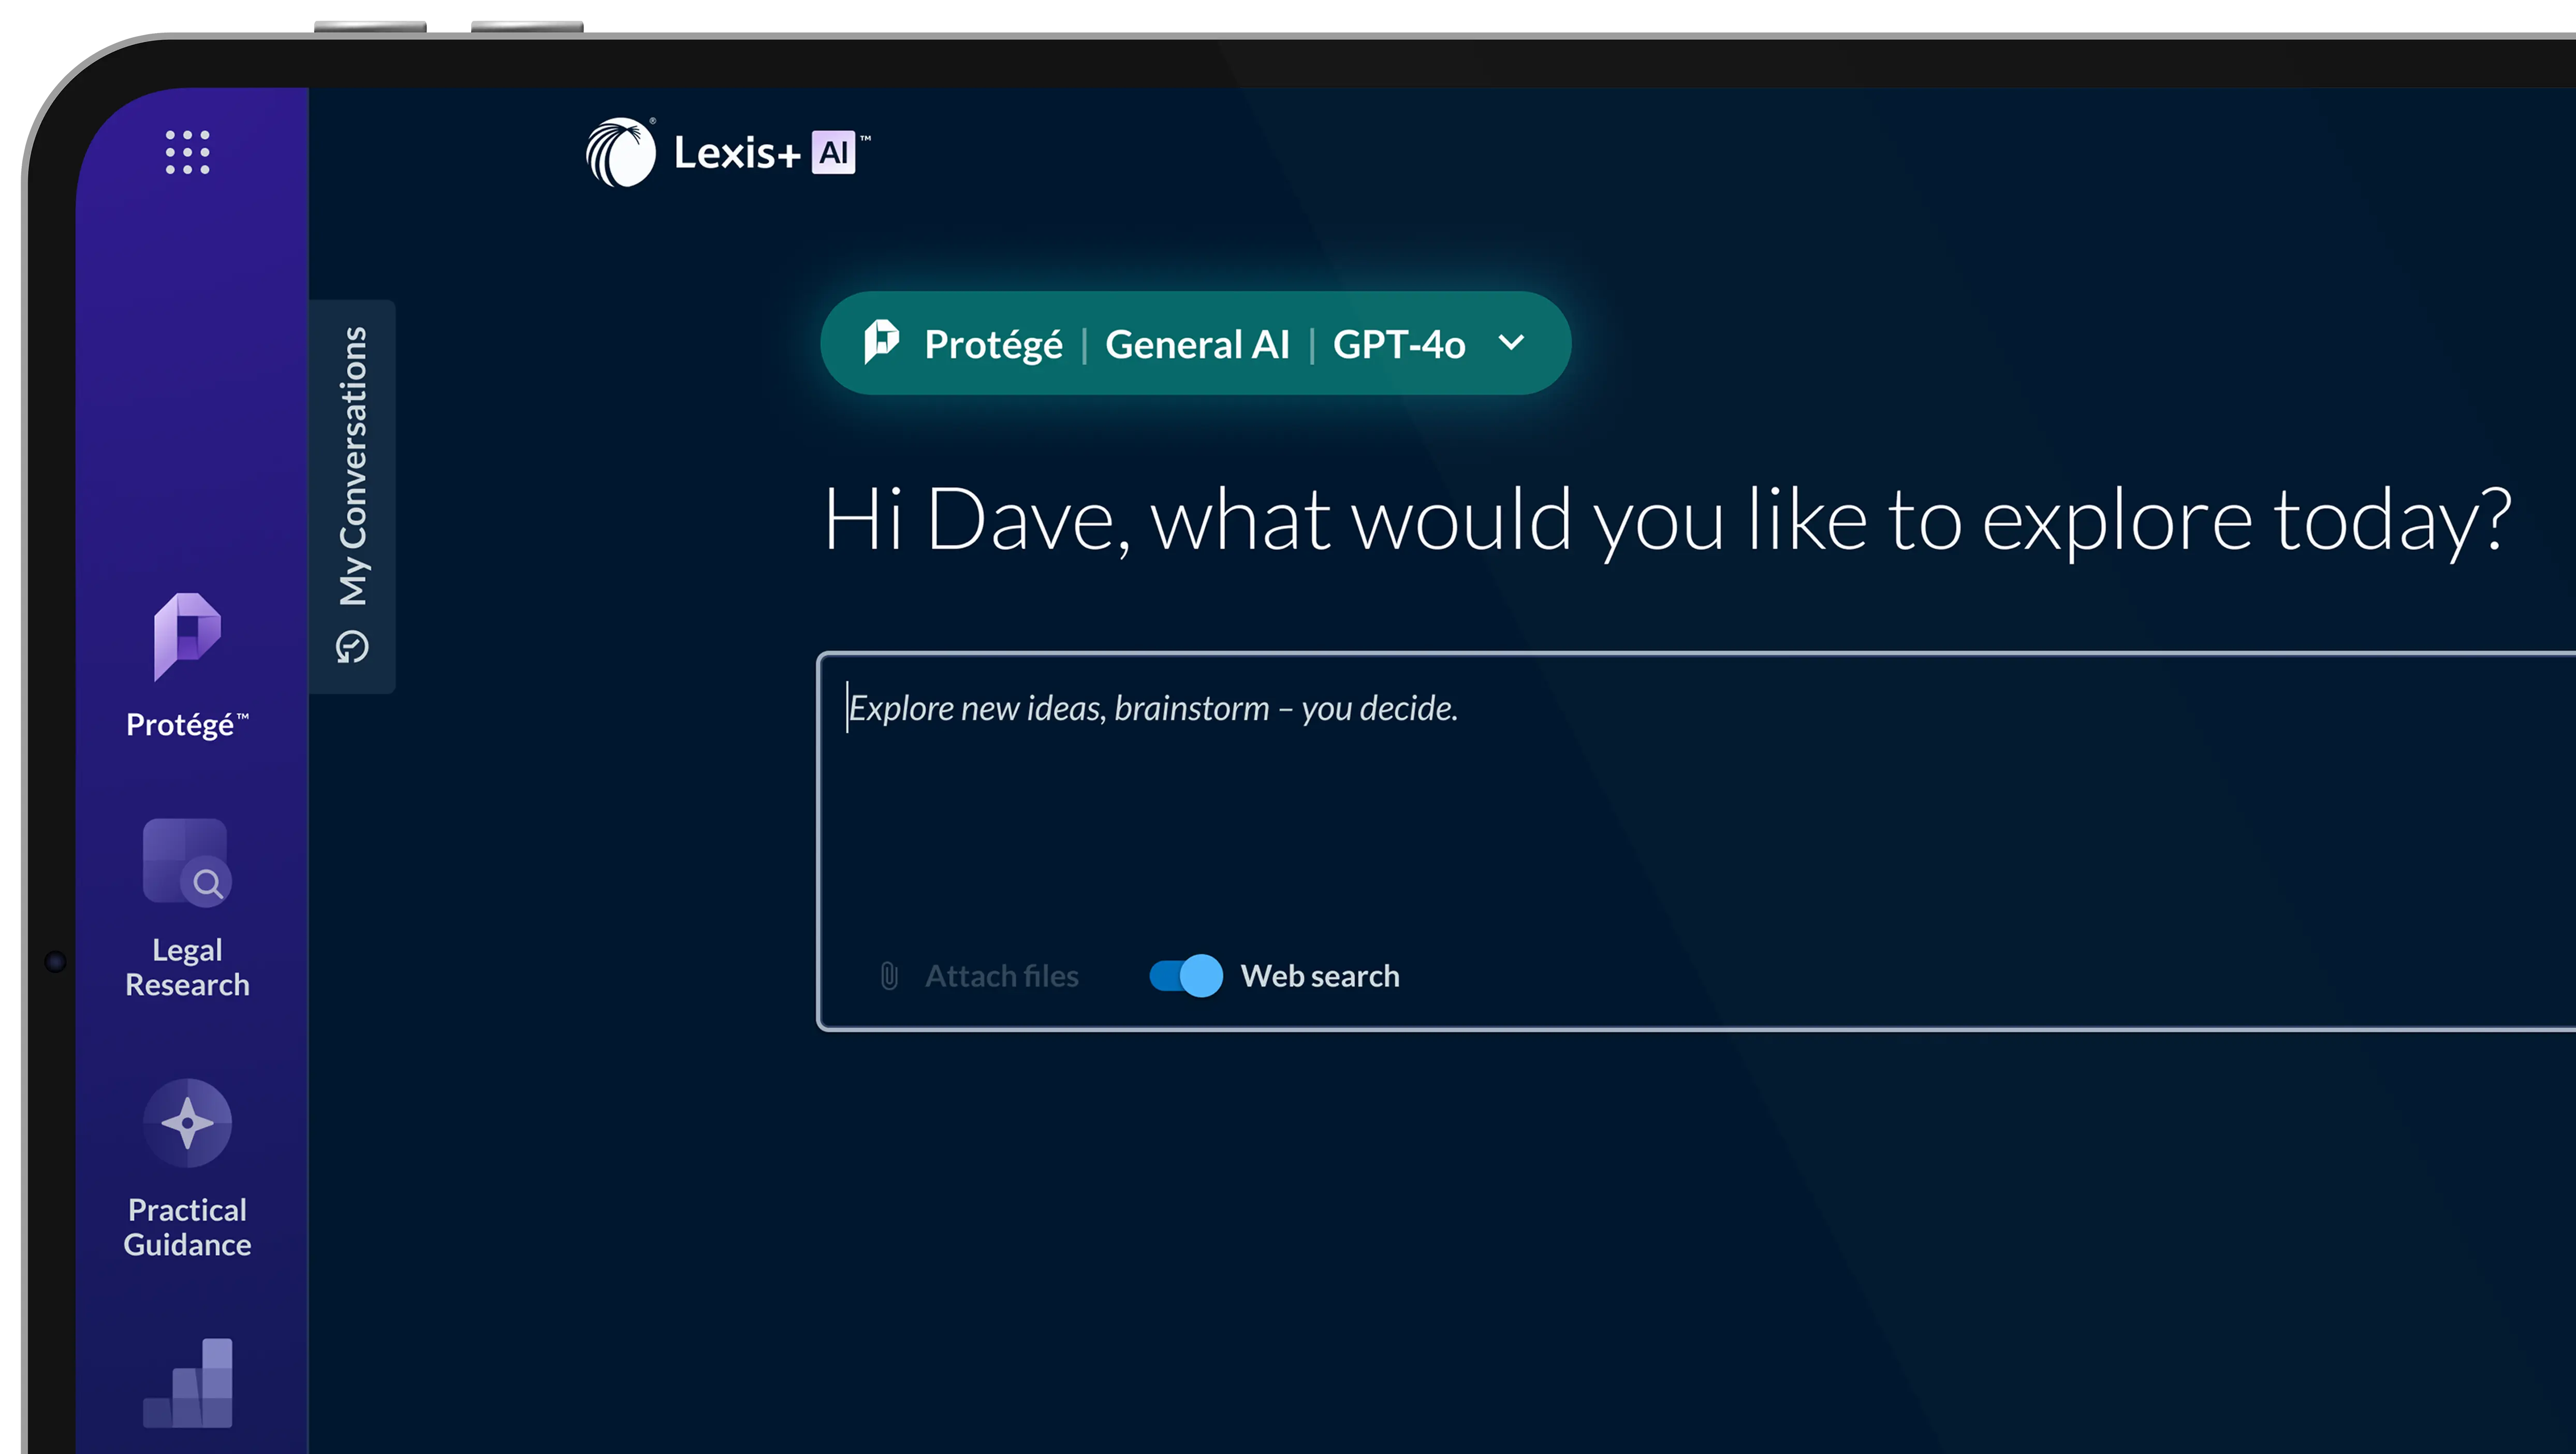The image size is (2576, 1454).
Task: Turn off the Web search toggle
Action: (1186, 976)
